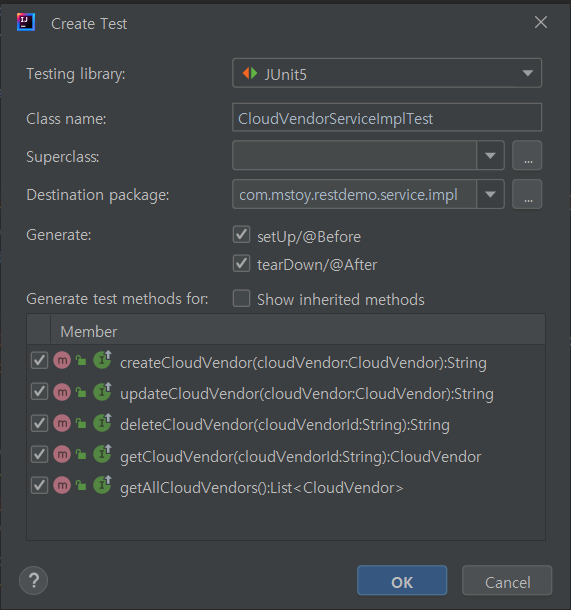This screenshot has height=610, width=571.
Task: Expand the Superclass dropdown arrow
Action: (490, 156)
